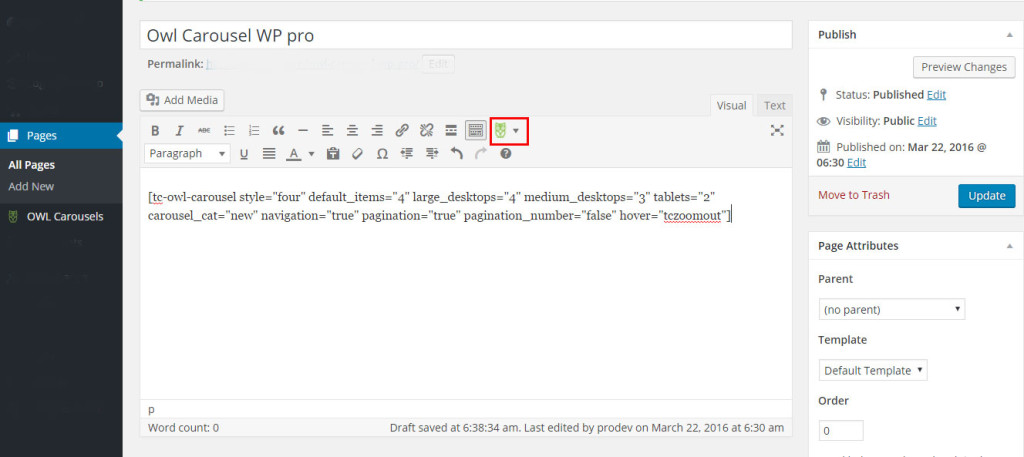Click the Order number field

coord(841,431)
